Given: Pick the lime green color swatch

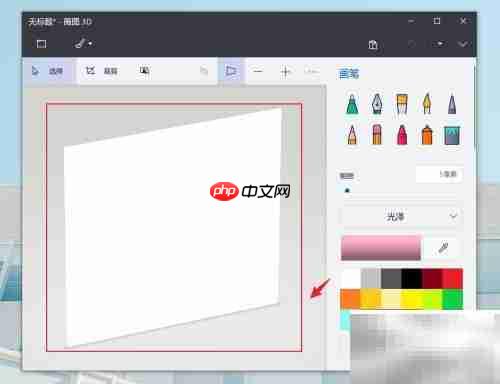Looking at the screenshot, I should [x=432, y=299].
